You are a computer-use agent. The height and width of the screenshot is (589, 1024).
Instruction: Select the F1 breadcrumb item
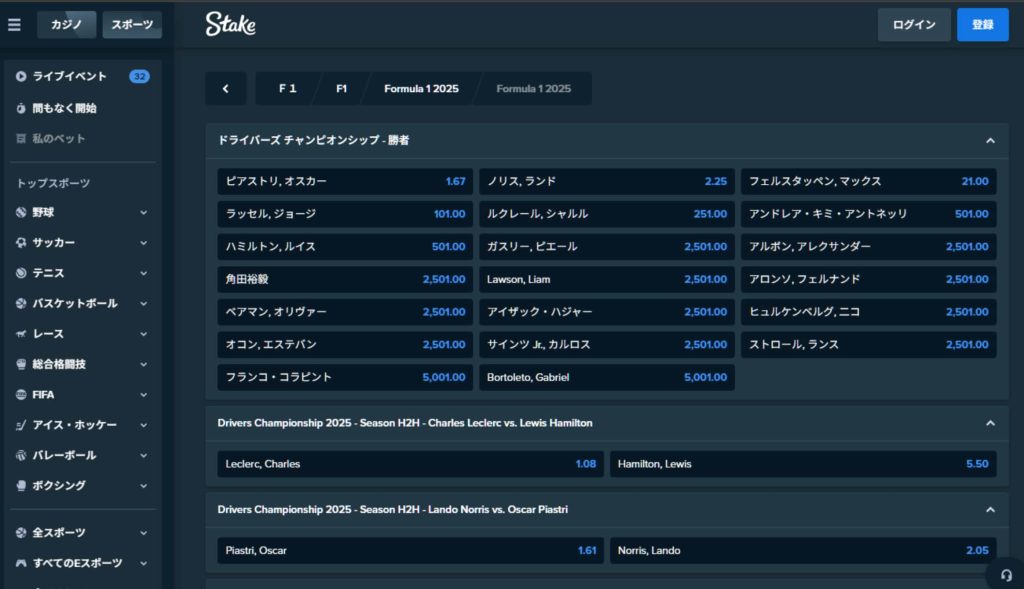(x=342, y=89)
